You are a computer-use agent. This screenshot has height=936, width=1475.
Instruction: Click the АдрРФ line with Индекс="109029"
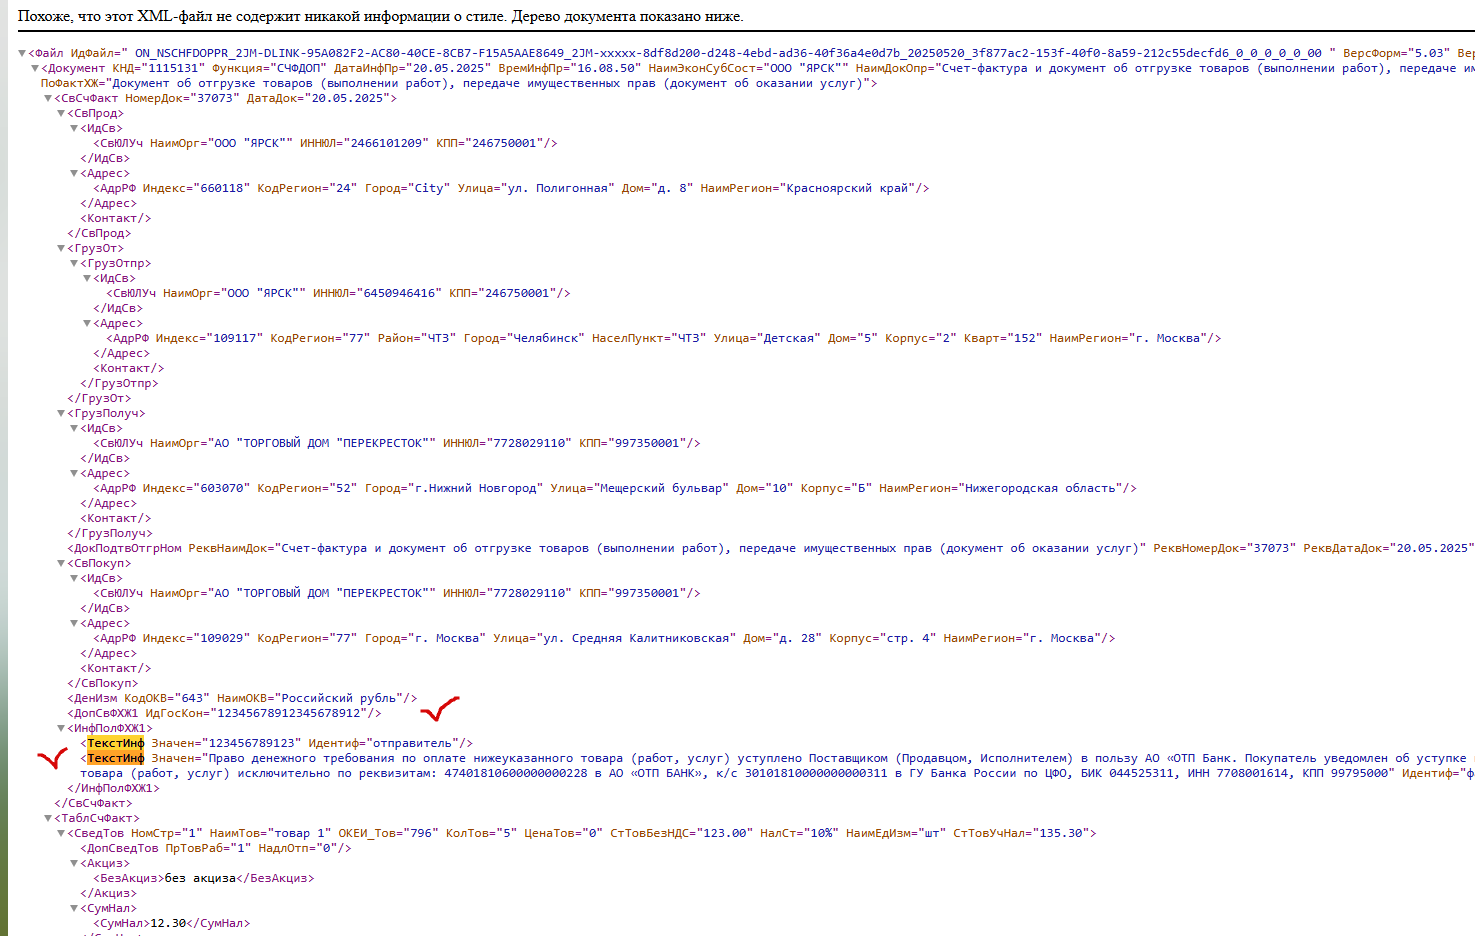point(604,638)
